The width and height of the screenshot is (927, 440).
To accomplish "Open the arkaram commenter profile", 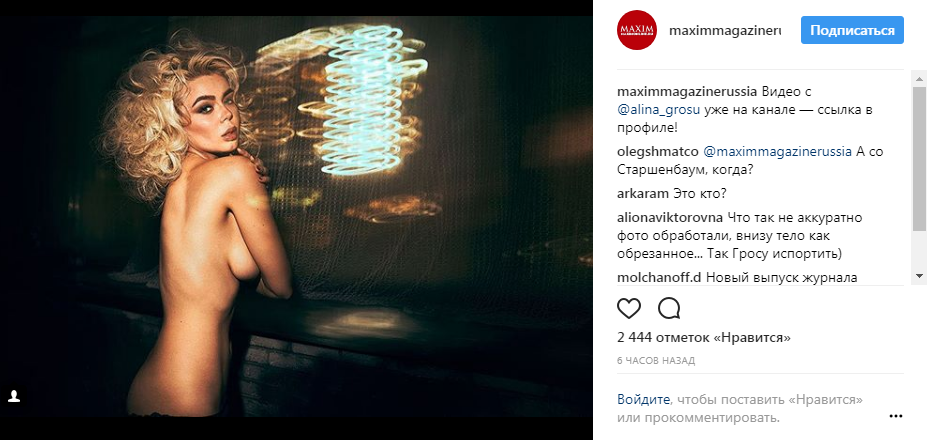I will 642,193.
